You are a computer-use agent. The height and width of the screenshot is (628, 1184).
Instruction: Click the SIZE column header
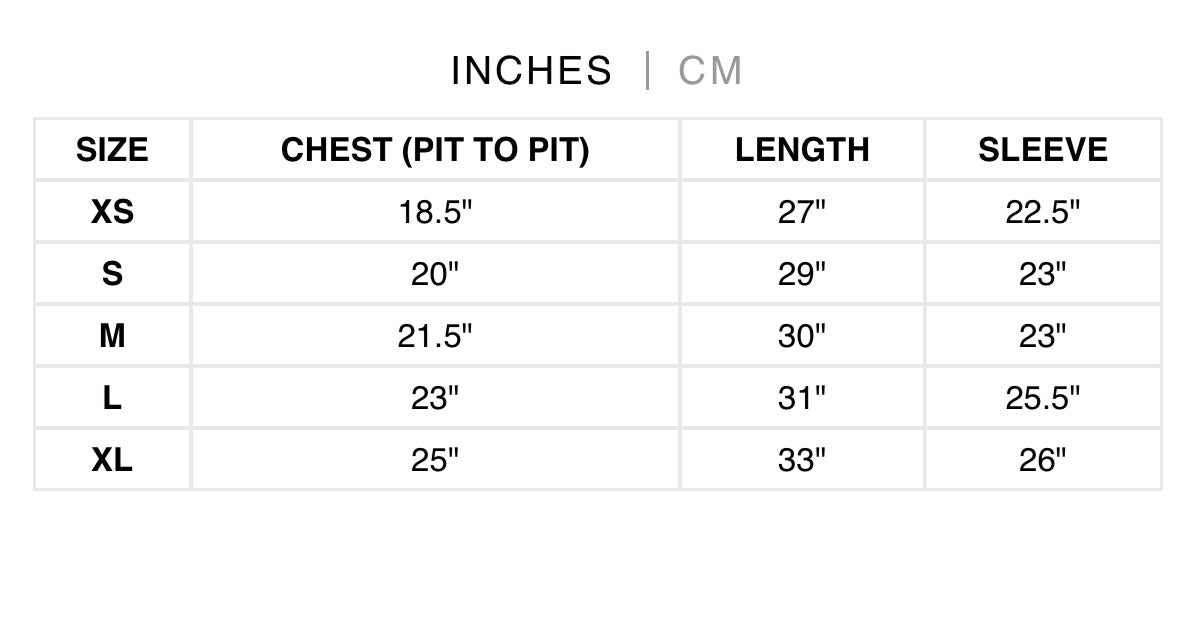[x=112, y=150]
